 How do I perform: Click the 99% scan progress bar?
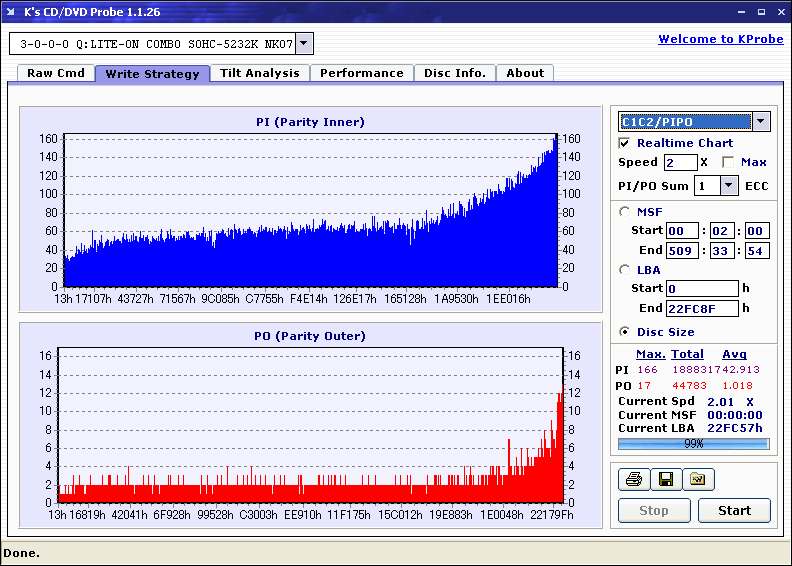(x=694, y=444)
